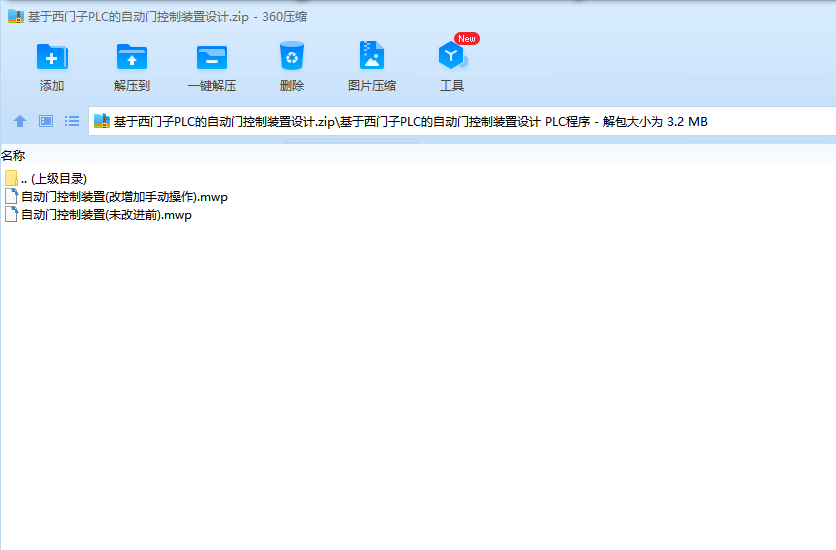Click the 一键解压 (One-click extract) icon

[x=212, y=58]
